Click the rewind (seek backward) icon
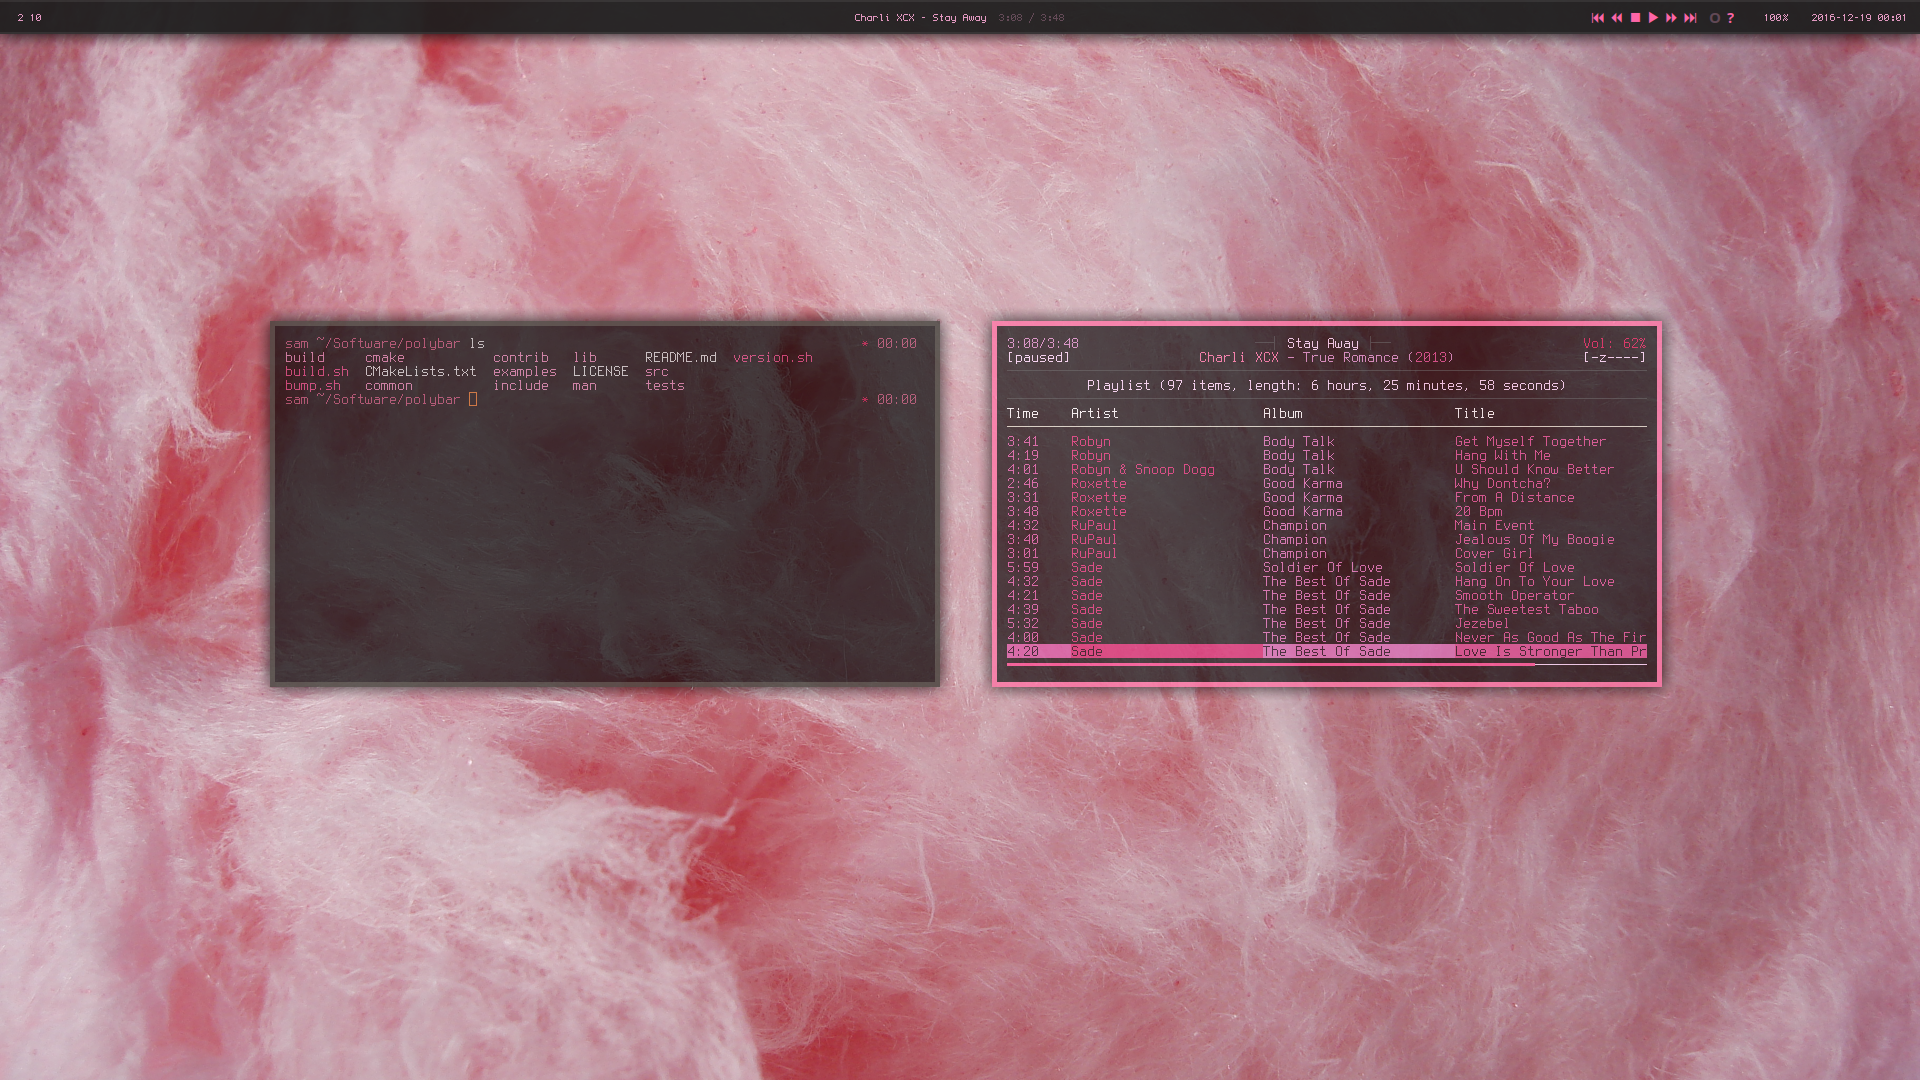This screenshot has height=1080, width=1920. coord(1616,18)
